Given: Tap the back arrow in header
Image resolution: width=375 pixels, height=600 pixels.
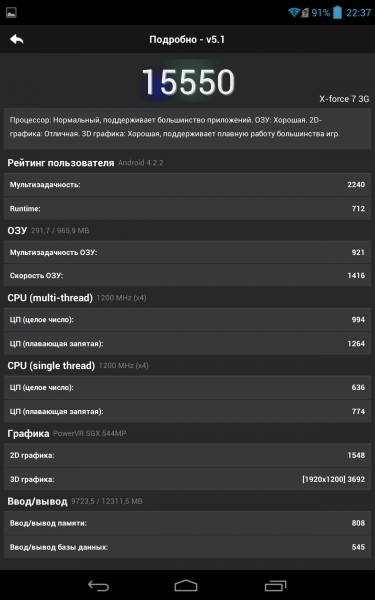Looking at the screenshot, I should coord(17,39).
